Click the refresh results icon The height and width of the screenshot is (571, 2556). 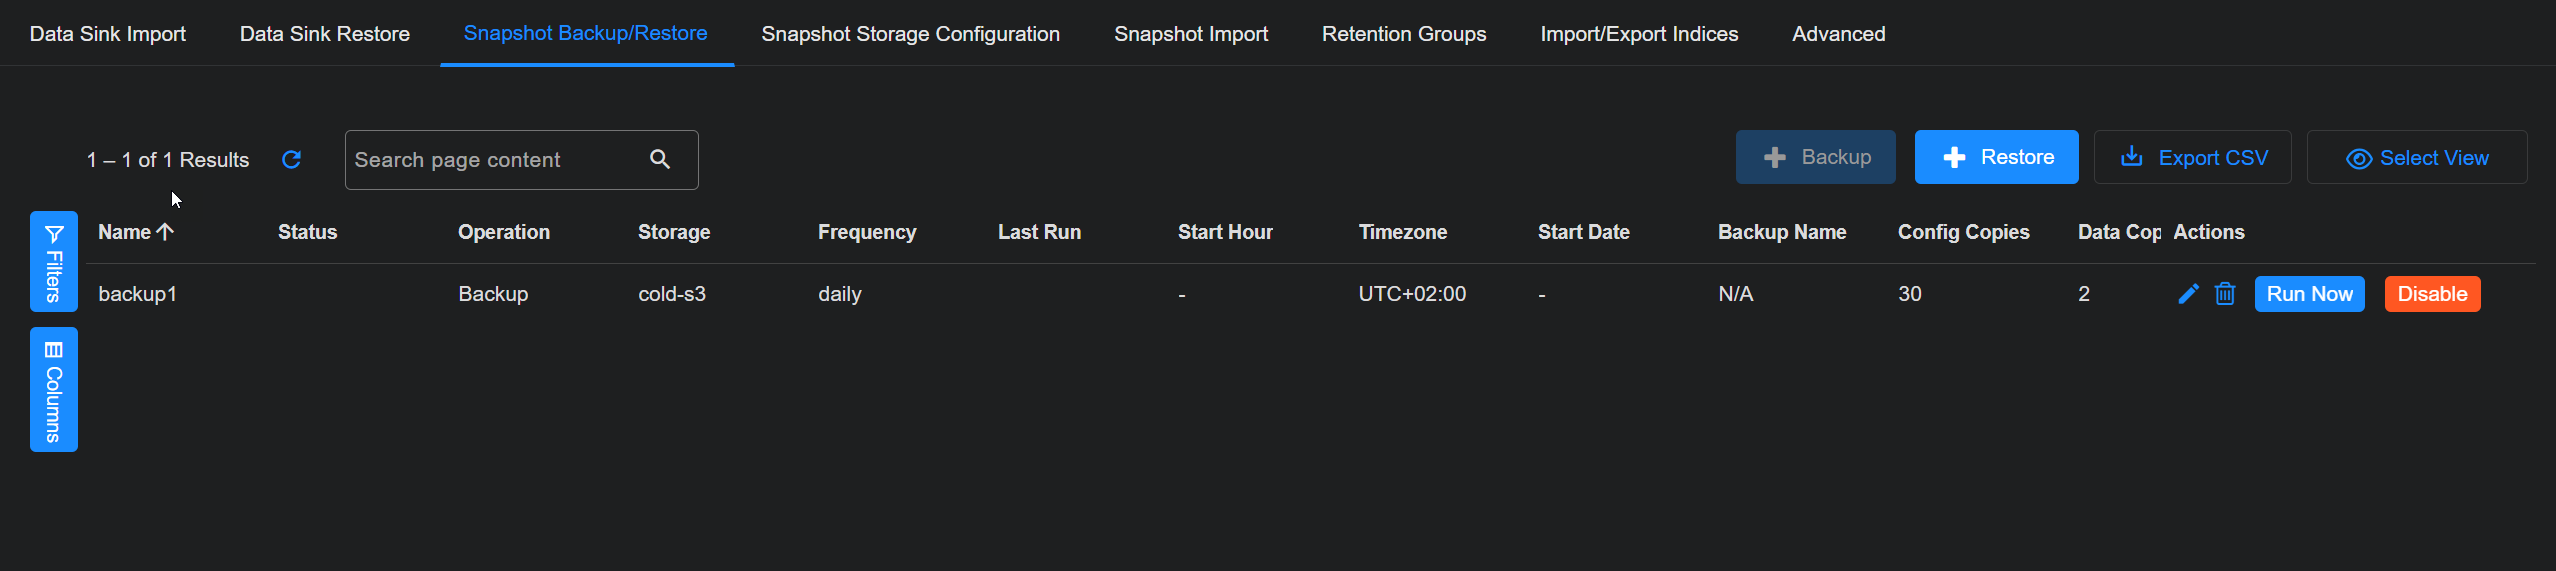point(291,160)
